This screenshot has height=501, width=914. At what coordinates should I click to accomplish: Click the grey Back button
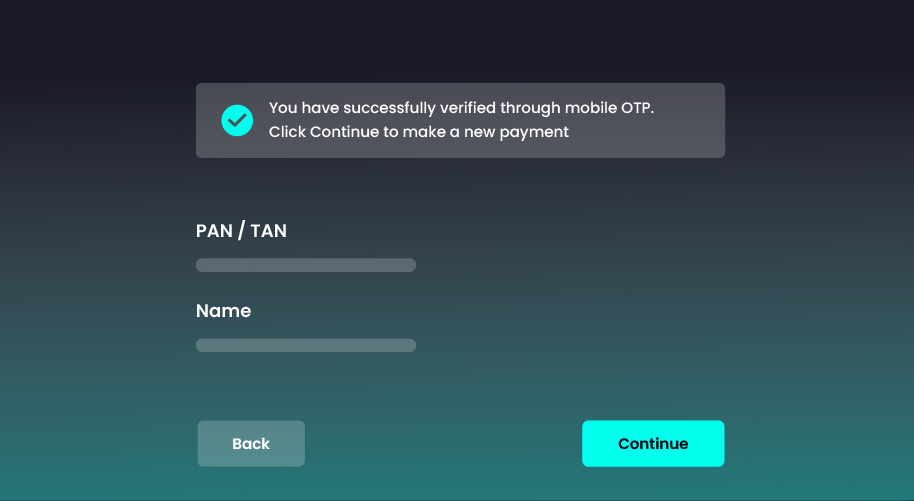[x=251, y=444]
